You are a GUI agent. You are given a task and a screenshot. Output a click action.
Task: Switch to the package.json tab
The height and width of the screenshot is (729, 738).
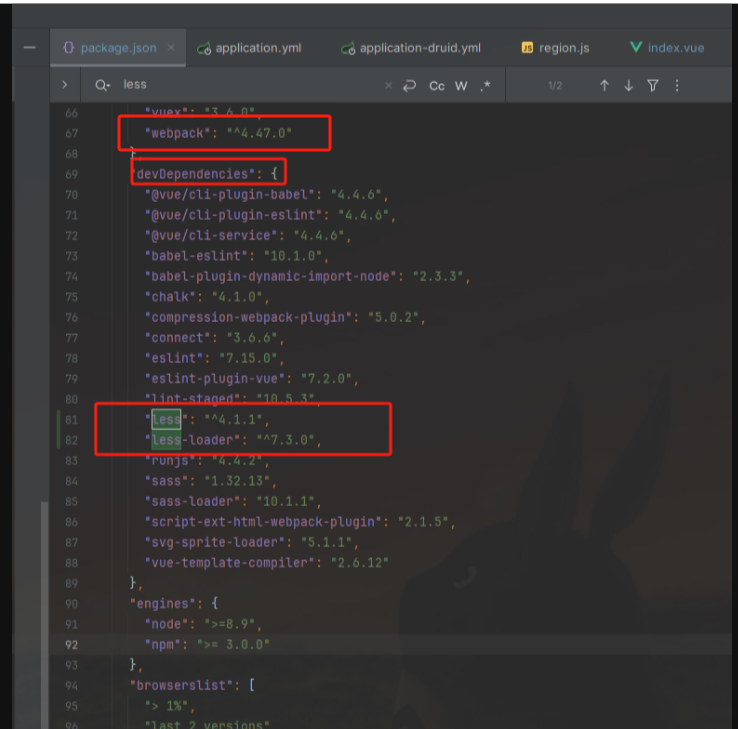coord(118,48)
